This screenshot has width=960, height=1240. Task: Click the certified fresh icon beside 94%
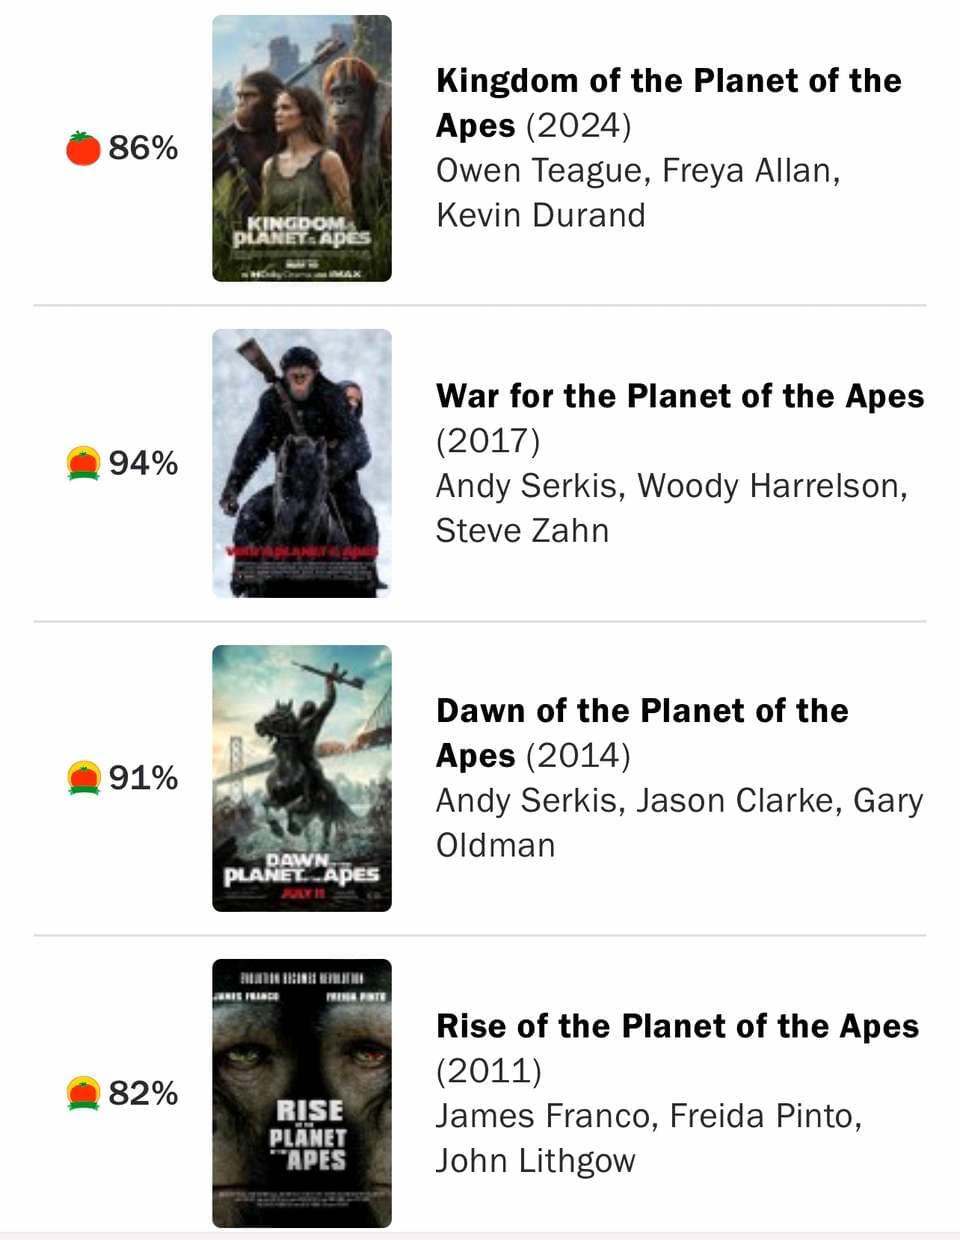[x=83, y=463]
